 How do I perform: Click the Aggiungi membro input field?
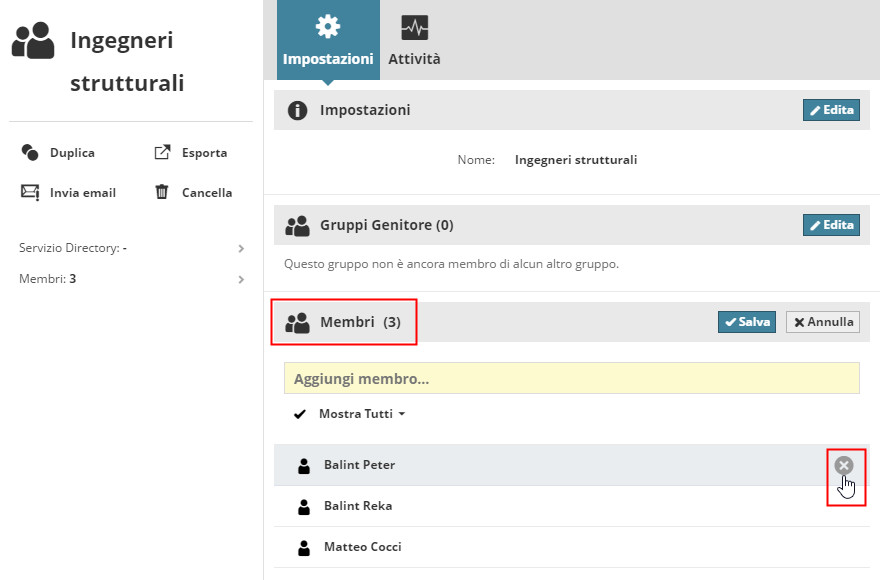(571, 380)
